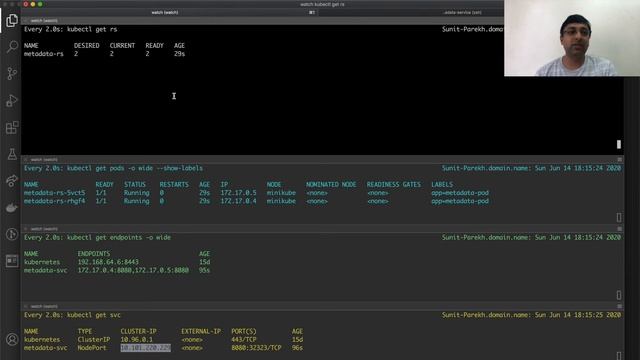Click the 'metadata-rs' replica set name
The image size is (640, 360).
pos(44,54)
